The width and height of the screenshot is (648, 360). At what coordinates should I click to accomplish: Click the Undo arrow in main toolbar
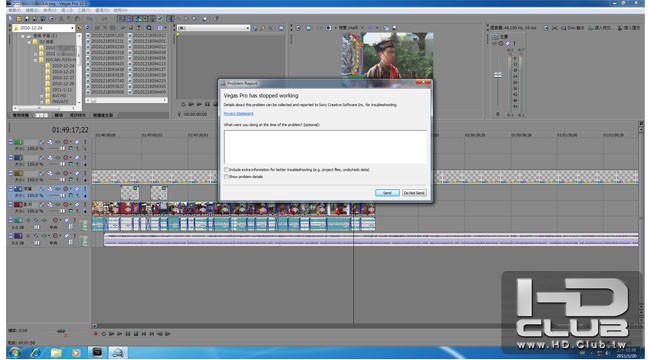coord(89,19)
